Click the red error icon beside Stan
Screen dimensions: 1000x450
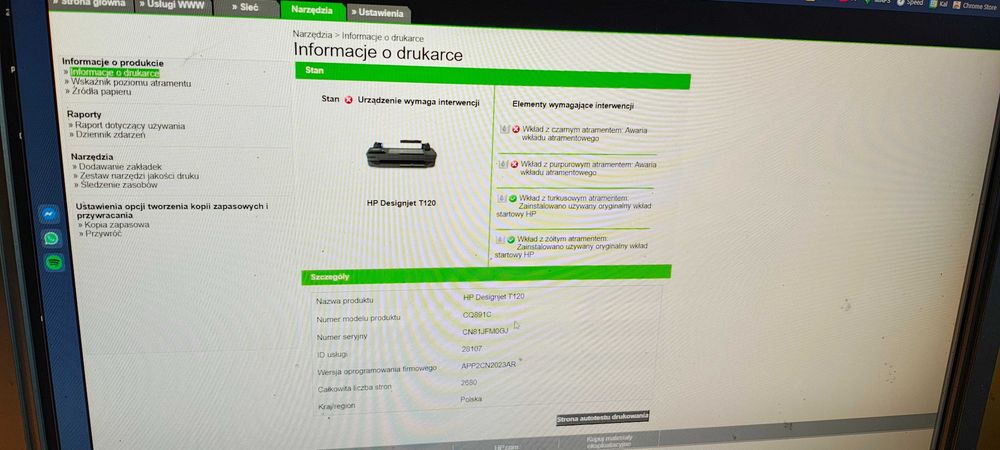click(348, 100)
